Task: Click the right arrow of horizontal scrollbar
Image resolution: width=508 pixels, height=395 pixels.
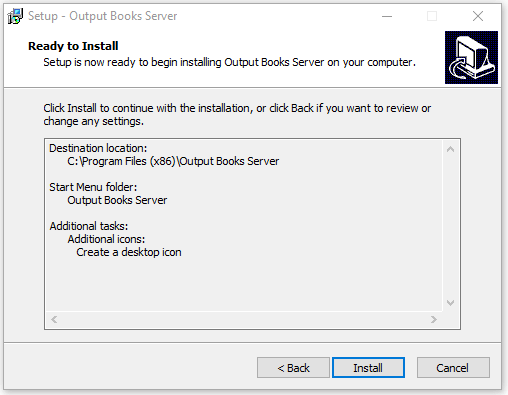Action: pos(434,319)
